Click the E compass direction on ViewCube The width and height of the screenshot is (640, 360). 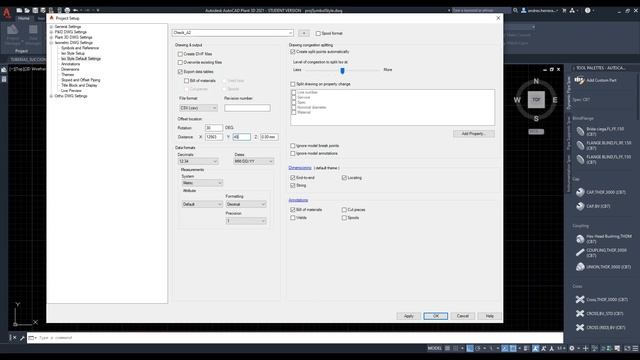pos(555,100)
